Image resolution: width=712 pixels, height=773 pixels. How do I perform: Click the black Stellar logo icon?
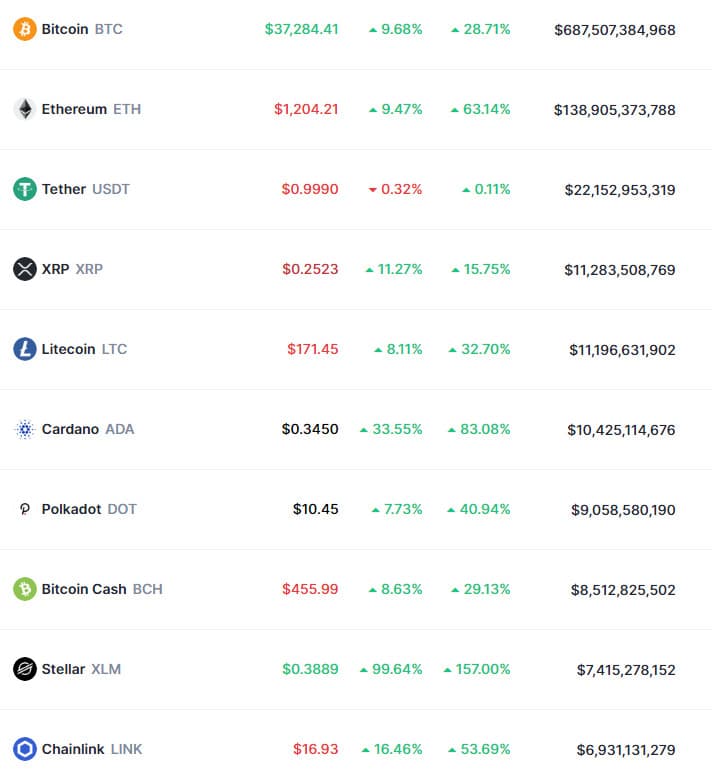click(x=25, y=669)
